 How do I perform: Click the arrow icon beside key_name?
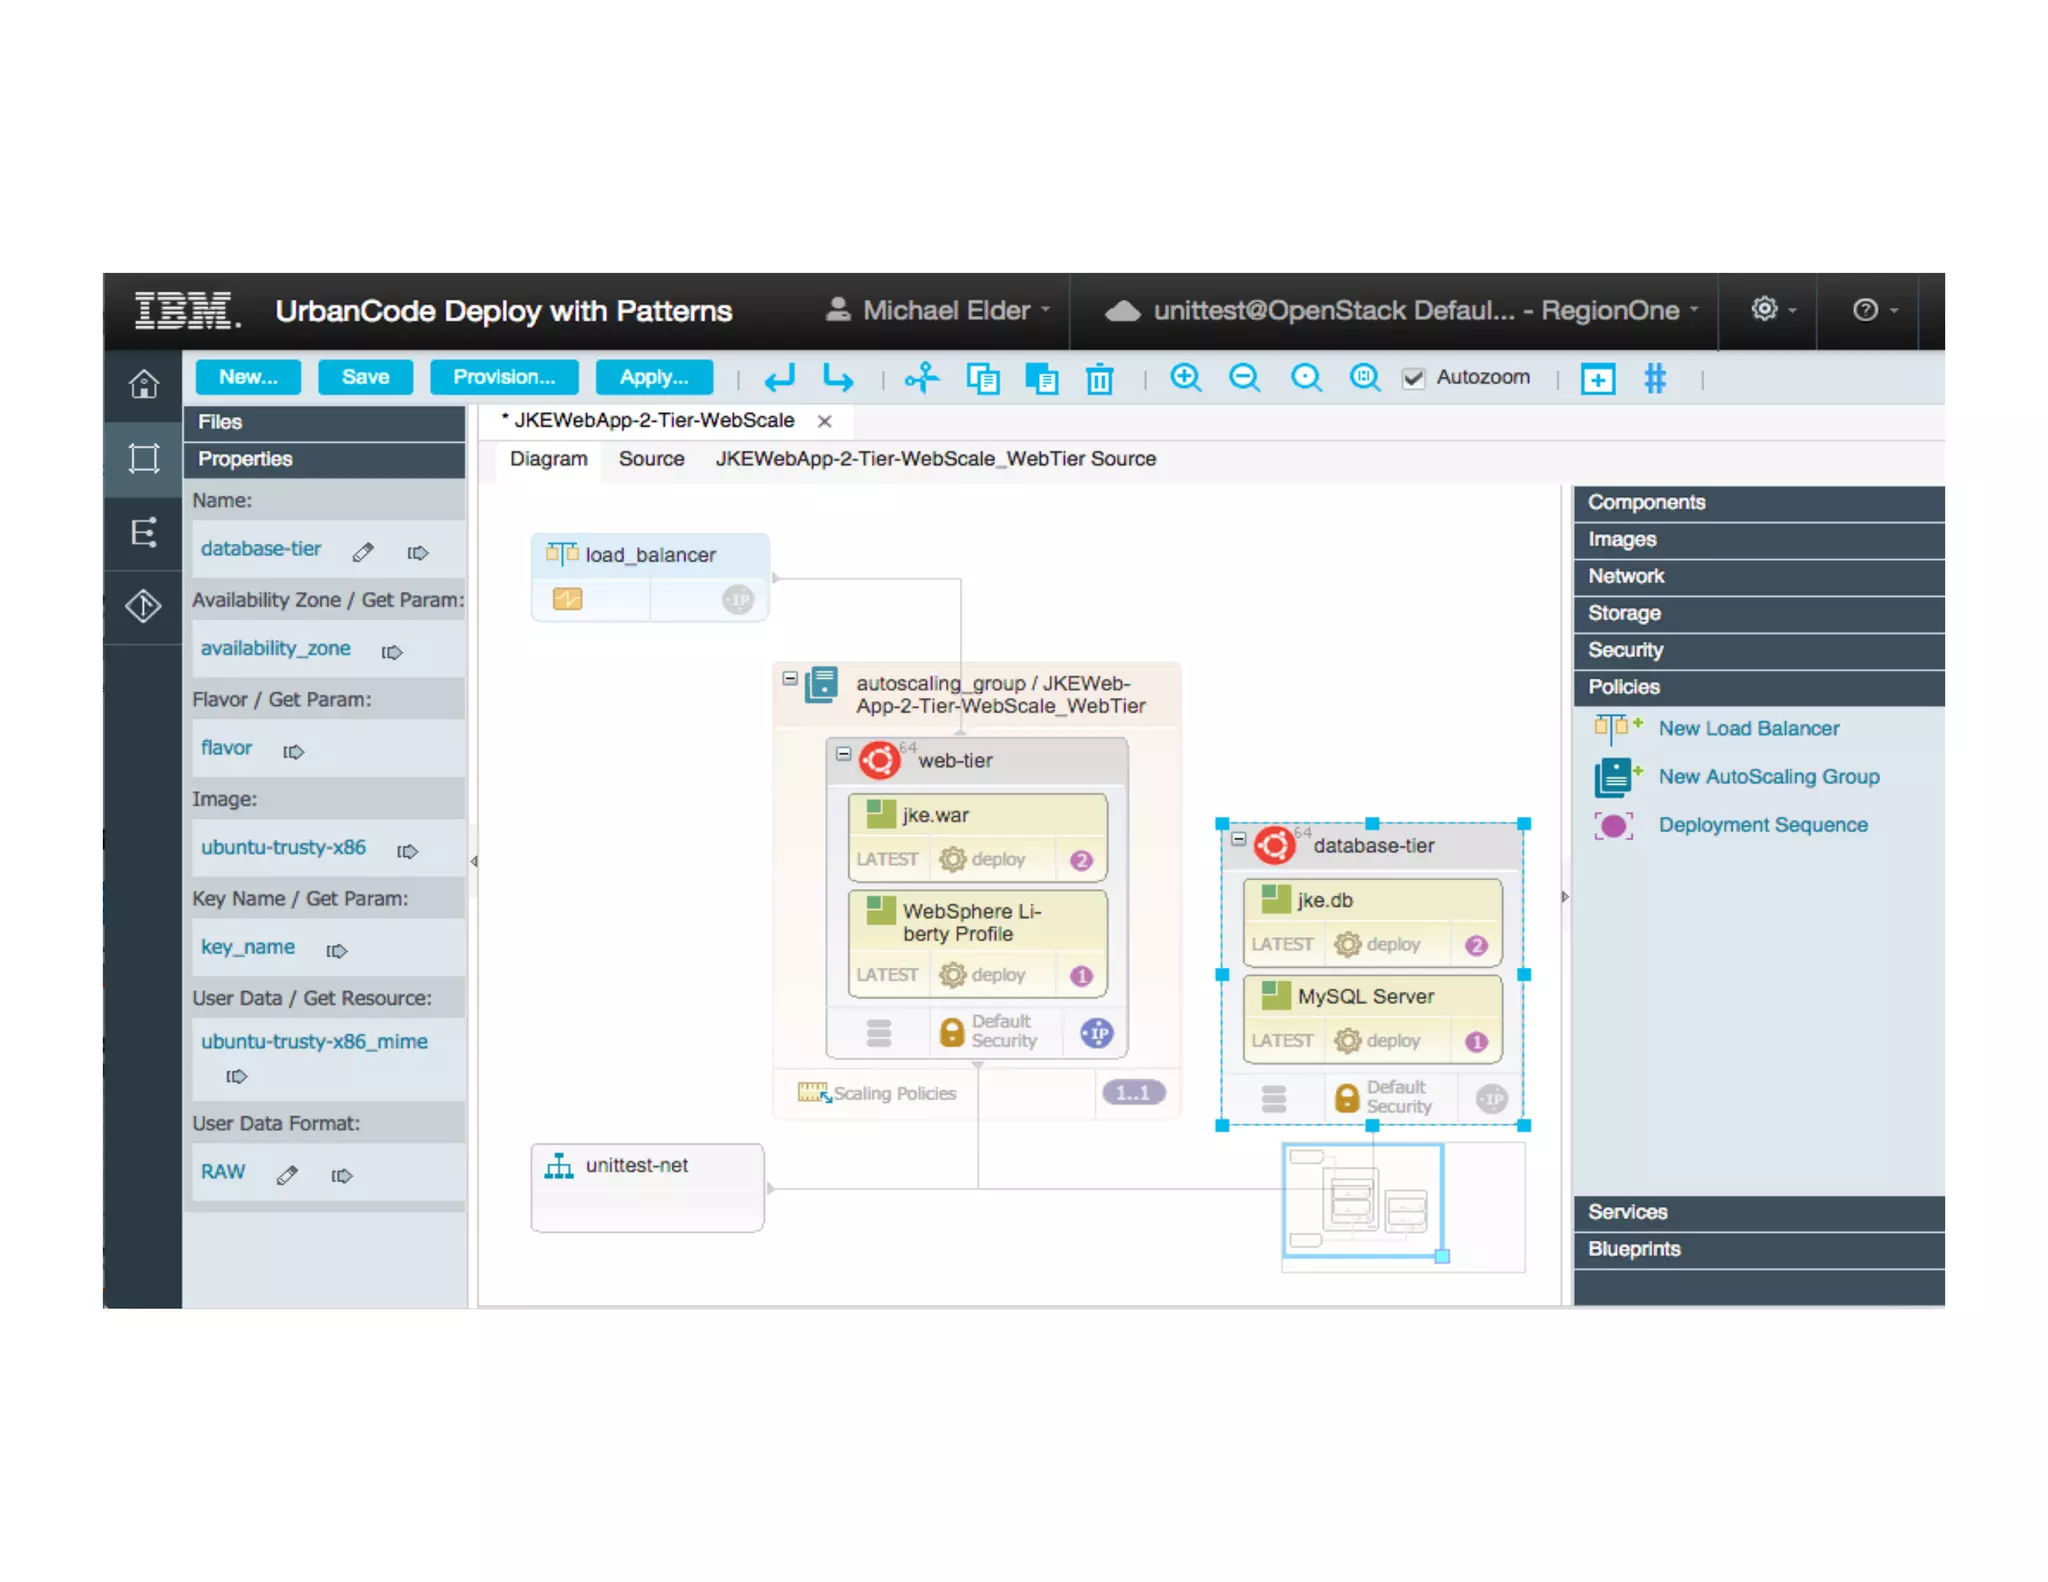337,950
